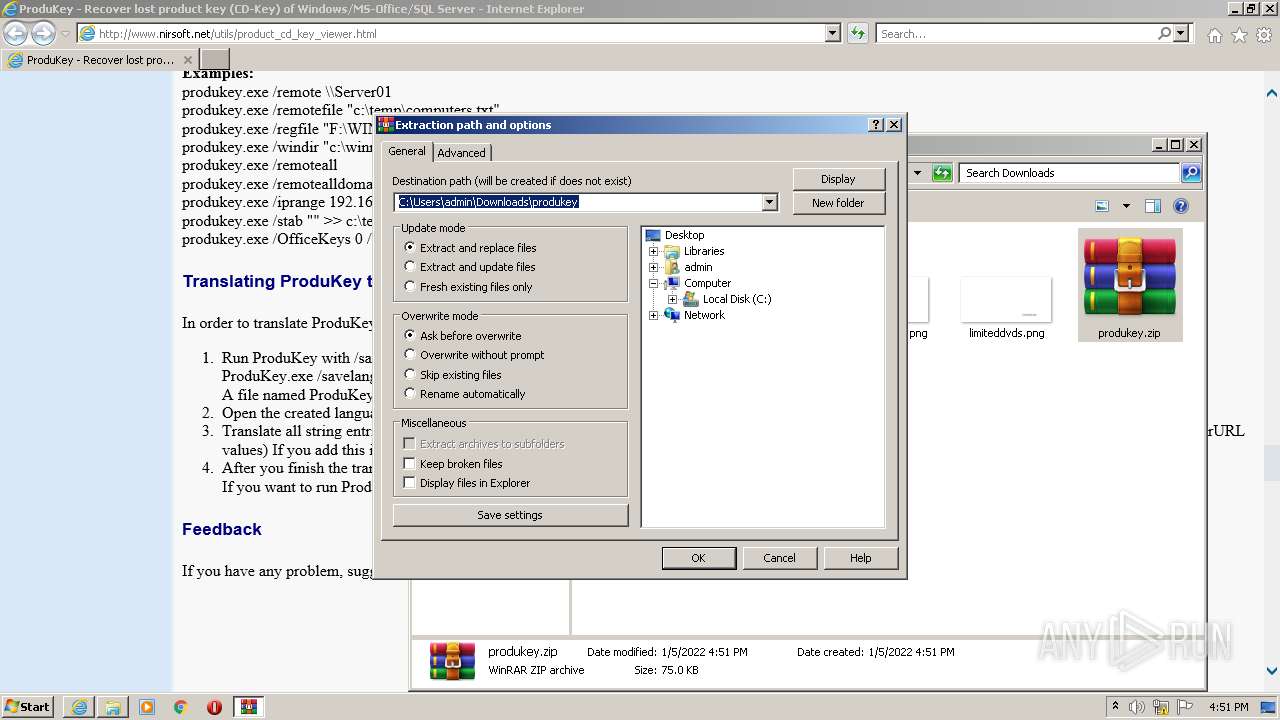The image size is (1280, 720).
Task: Expand the admin tree node
Action: tap(654, 267)
